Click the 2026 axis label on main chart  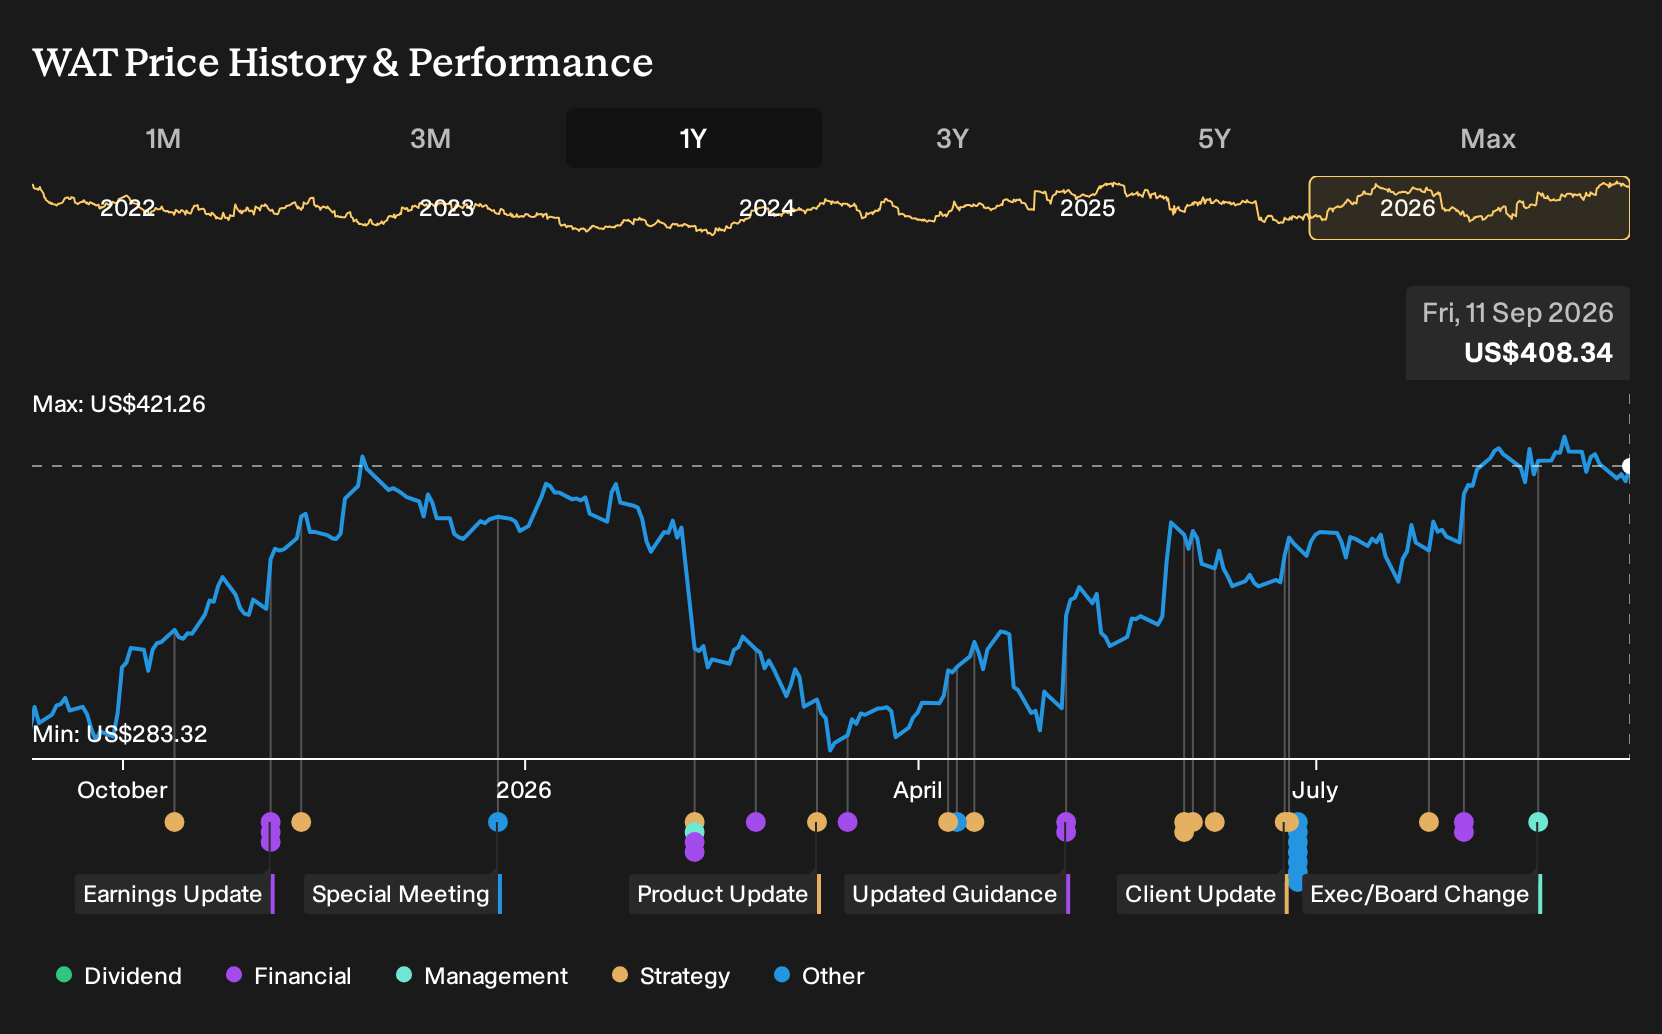click(524, 790)
